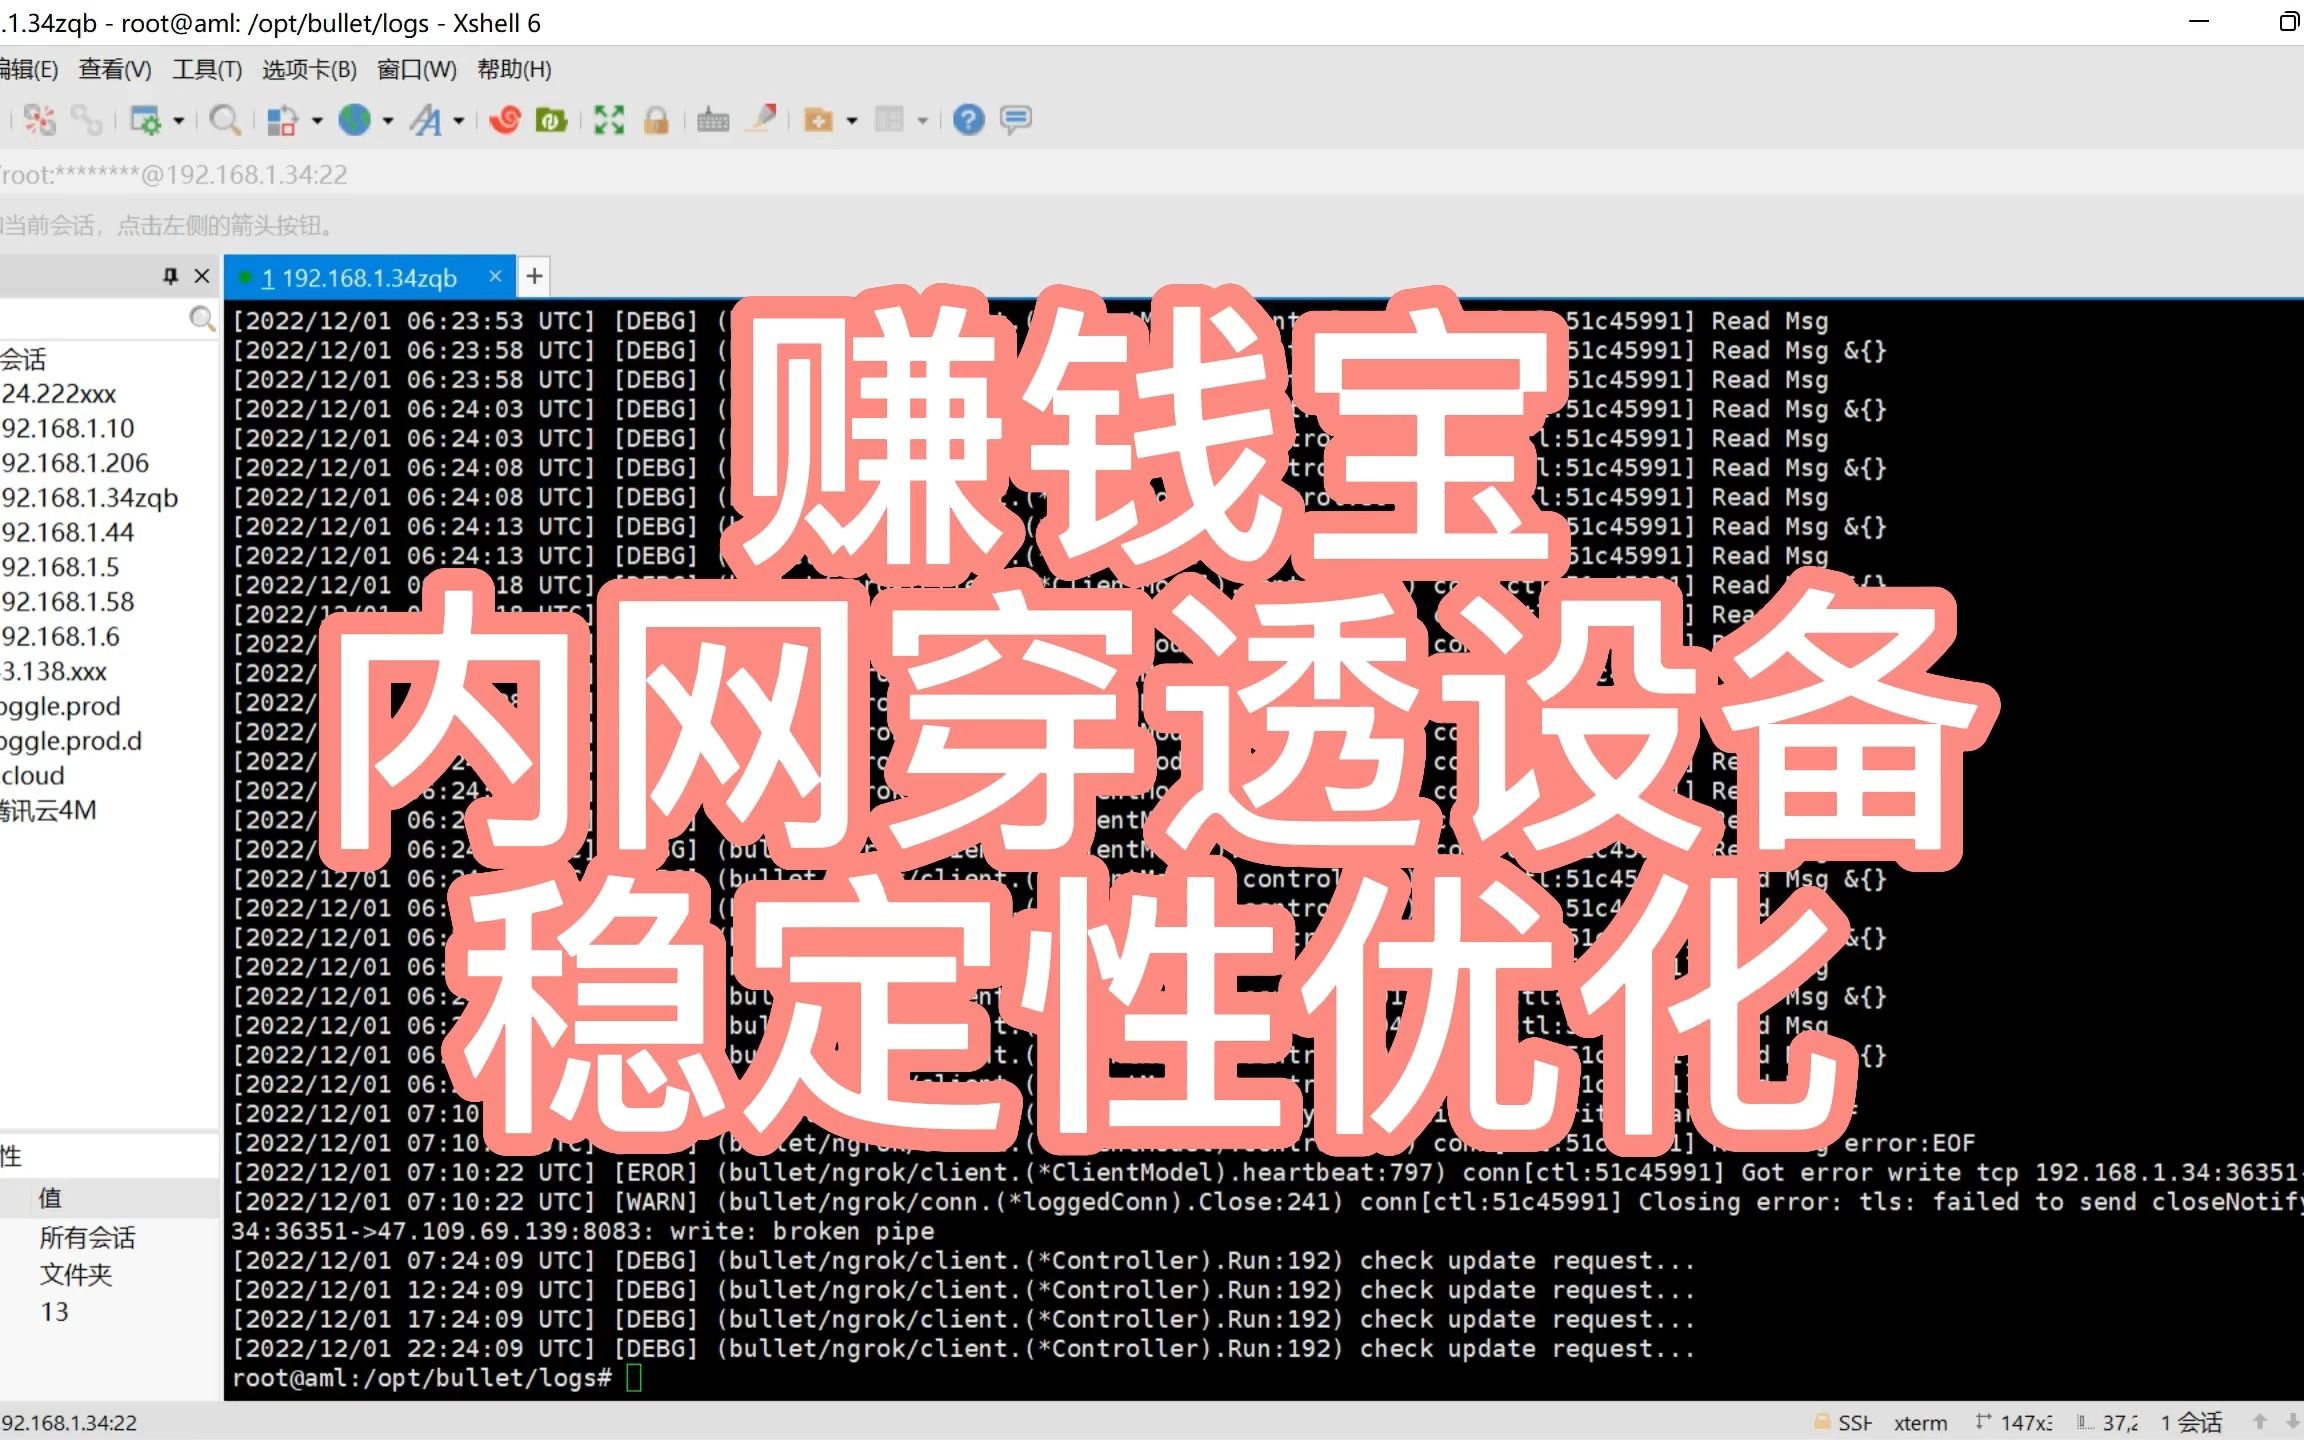Click the 147x terminal size status entry

[x=2014, y=1422]
